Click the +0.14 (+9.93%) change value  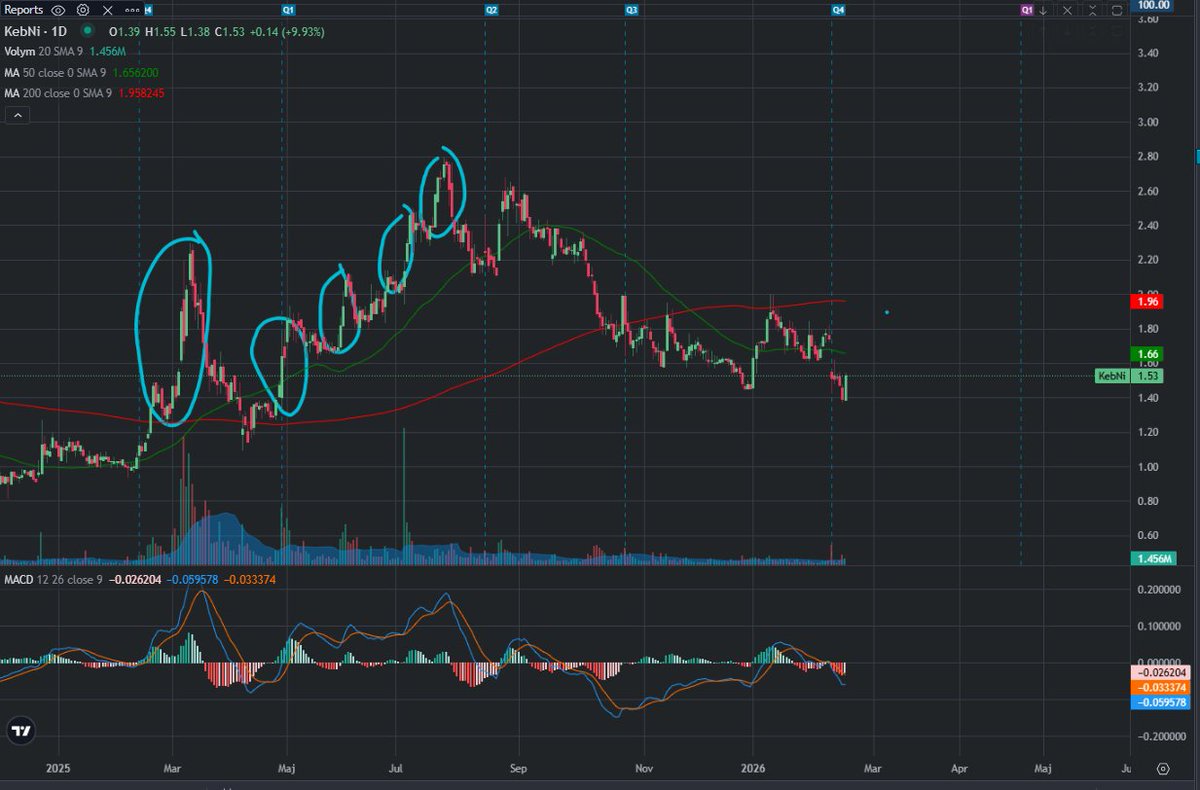pyautogui.click(x=287, y=32)
